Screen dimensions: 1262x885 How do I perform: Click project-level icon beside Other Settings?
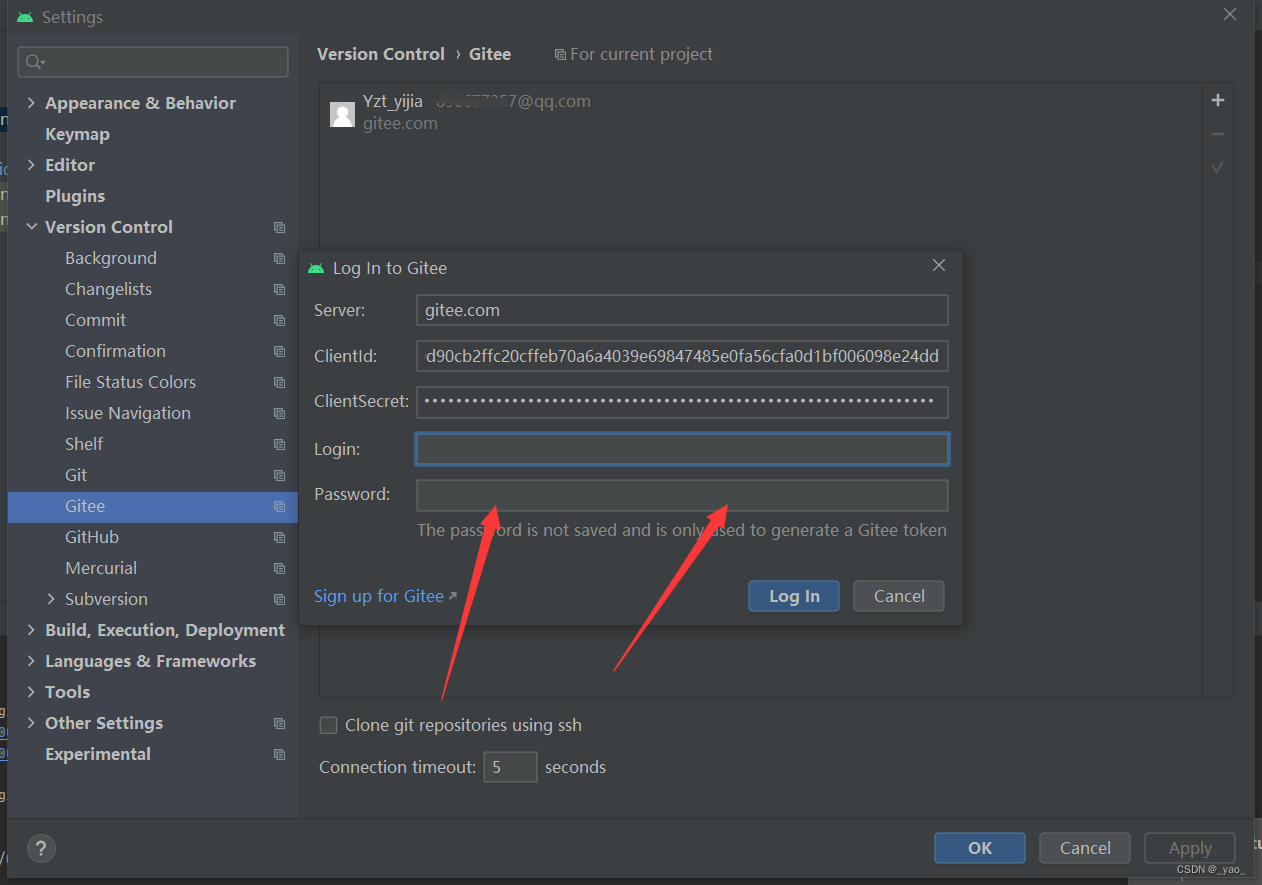279,723
